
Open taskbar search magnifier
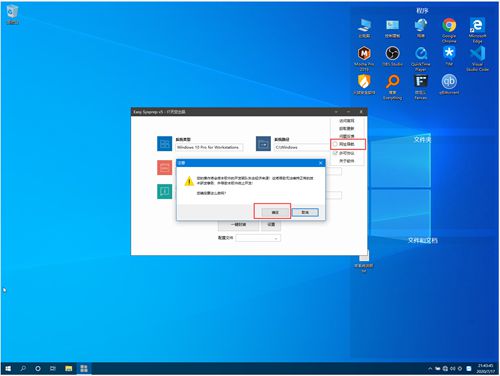23,368
